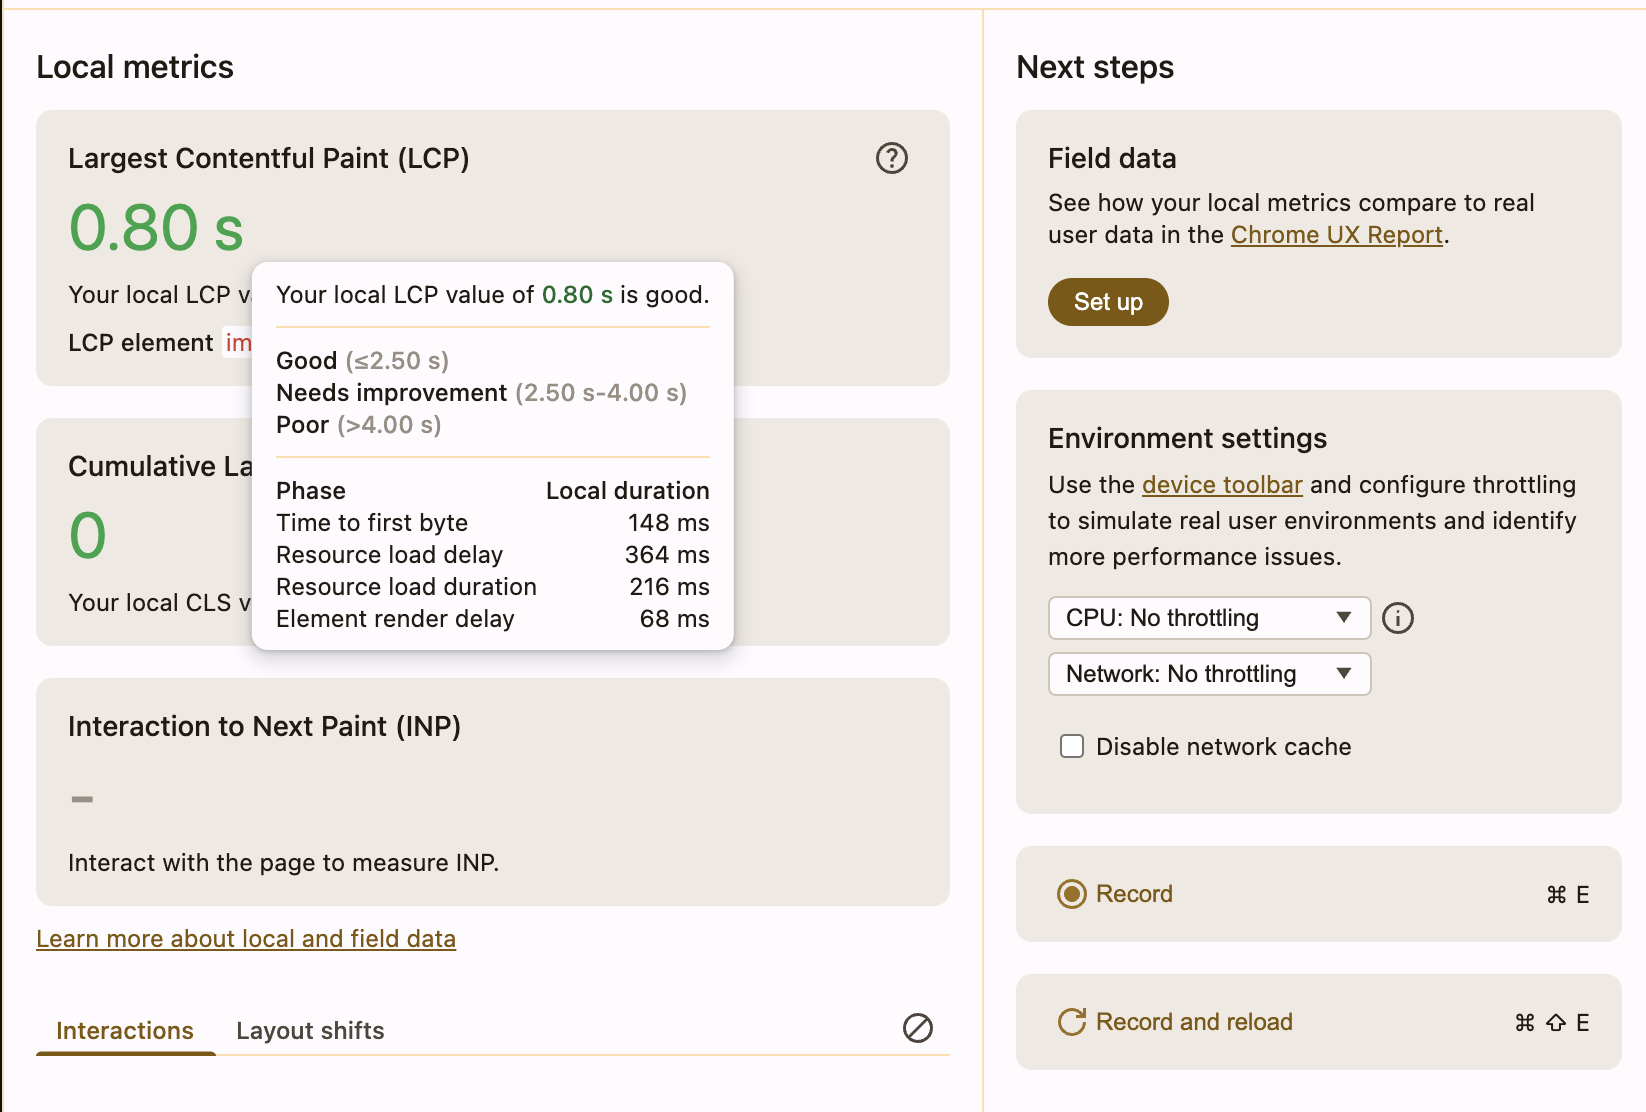Viewport: 1646px width, 1112px height.
Task: Click the CLS metric value 0
Action: tap(88, 536)
